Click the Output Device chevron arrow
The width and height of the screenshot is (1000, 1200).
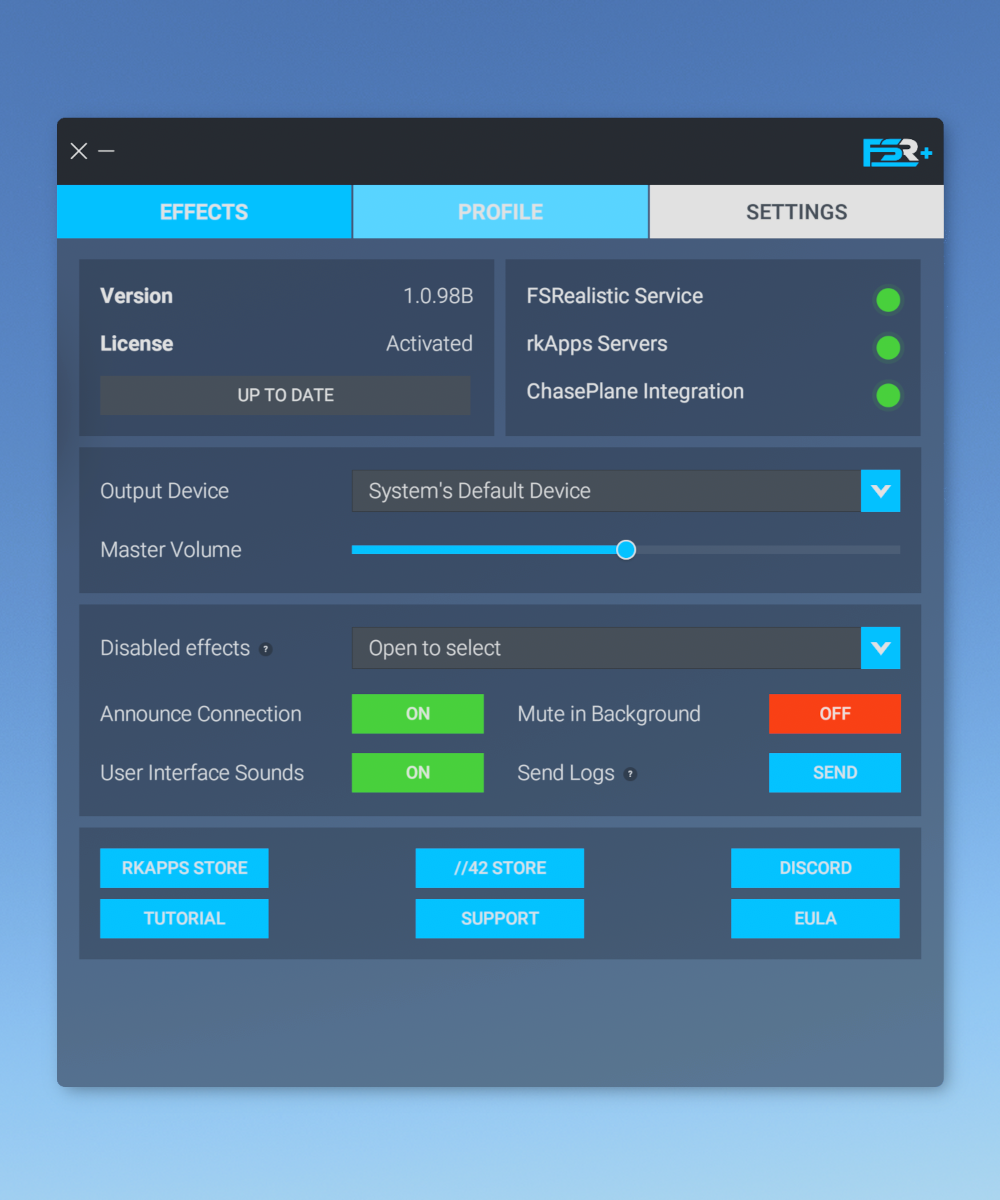tap(881, 491)
